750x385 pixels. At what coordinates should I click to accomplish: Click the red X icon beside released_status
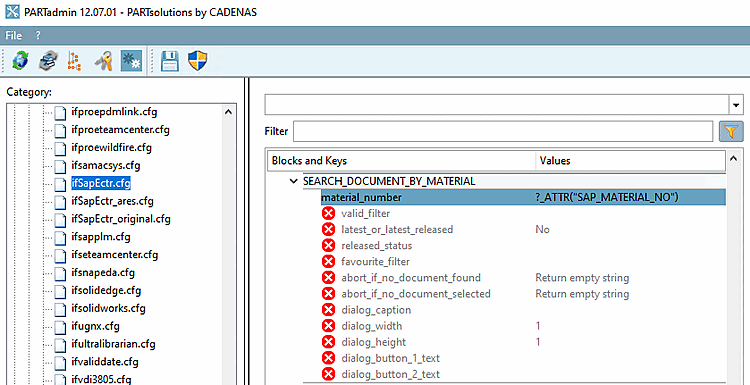click(x=328, y=245)
